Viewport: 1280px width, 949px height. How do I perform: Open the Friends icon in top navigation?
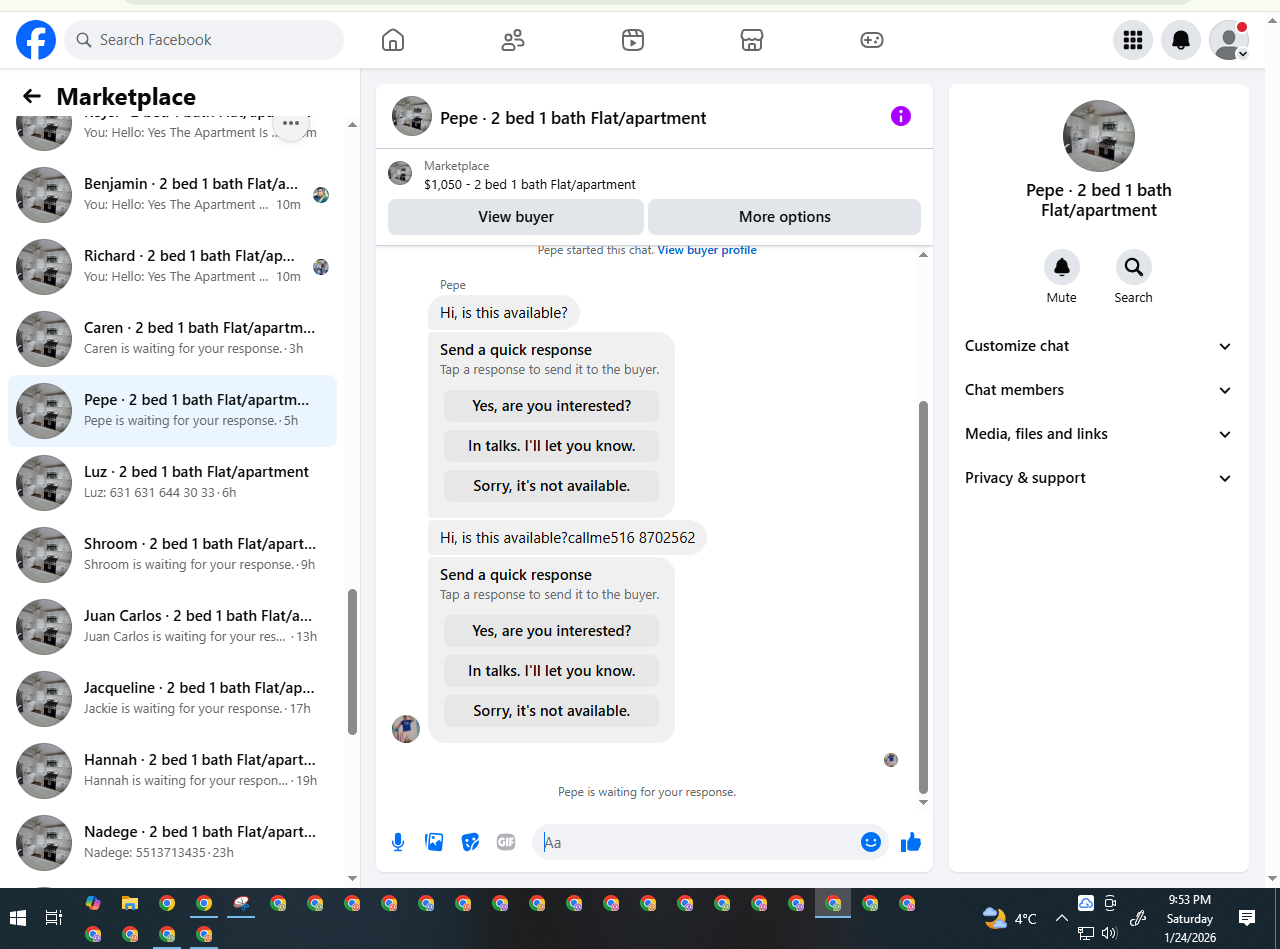pos(513,40)
